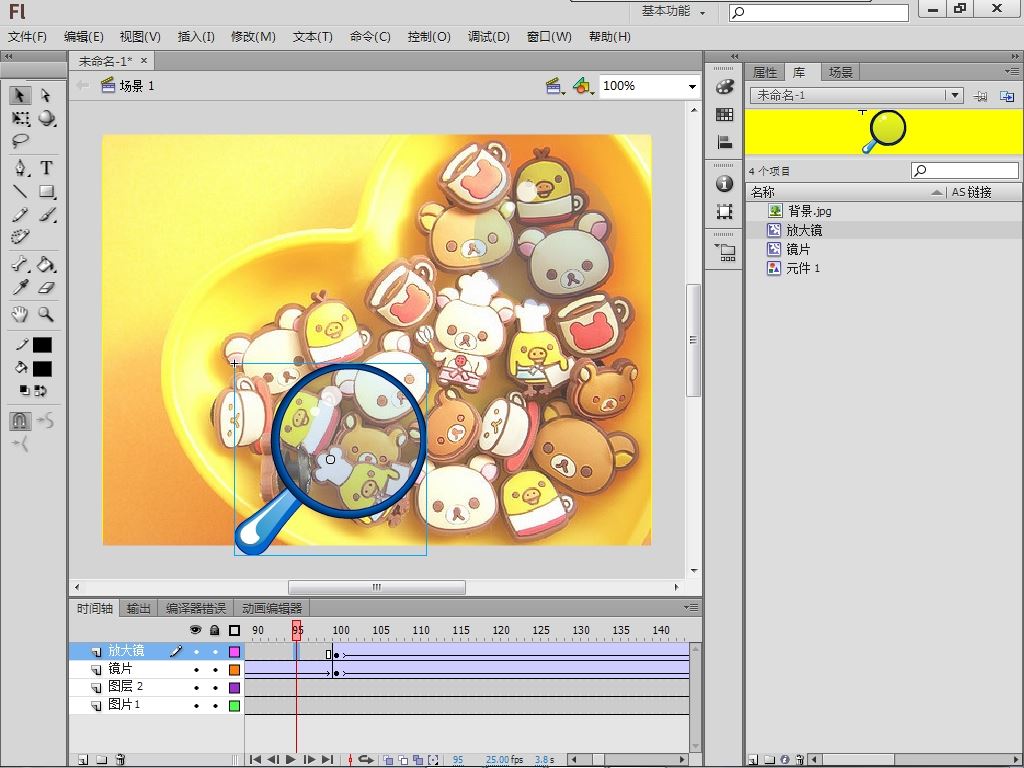The height and width of the screenshot is (768, 1024).
Task: Open the stage zoom 100% dropdown
Action: (x=692, y=86)
